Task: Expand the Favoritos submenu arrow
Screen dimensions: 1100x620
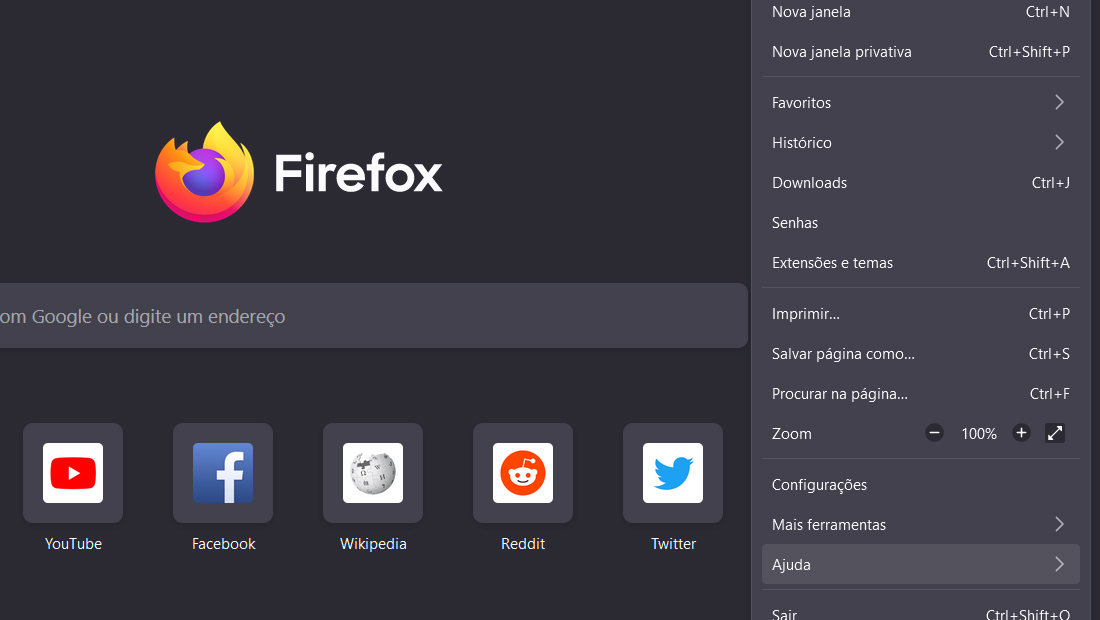Action: click(1059, 102)
